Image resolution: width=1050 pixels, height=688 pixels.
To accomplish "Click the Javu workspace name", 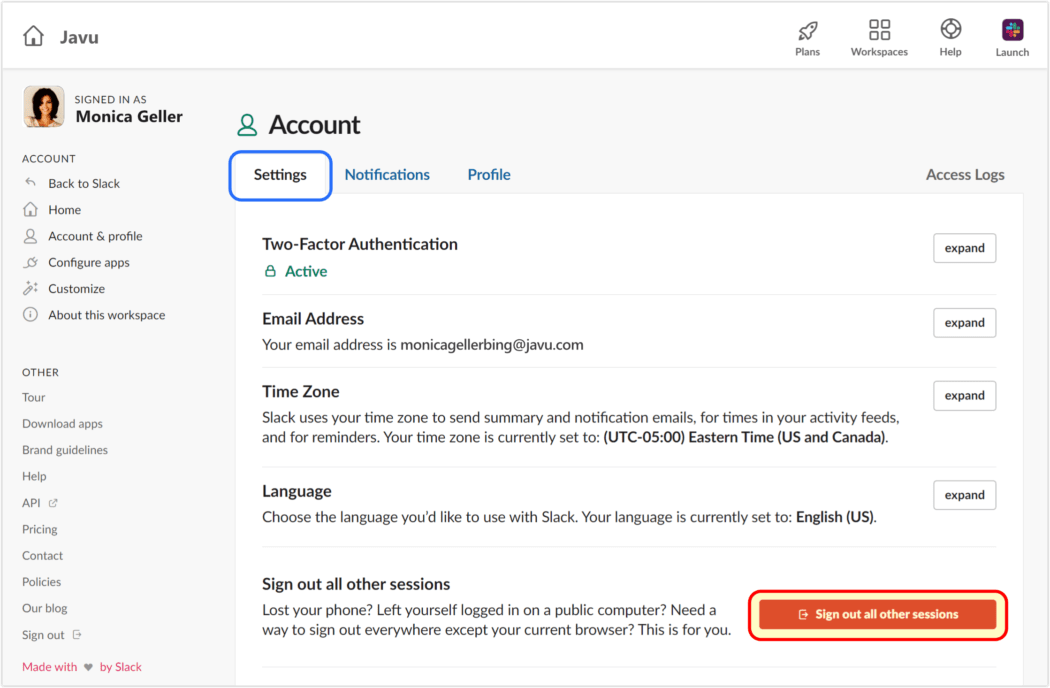I will (x=79, y=37).
